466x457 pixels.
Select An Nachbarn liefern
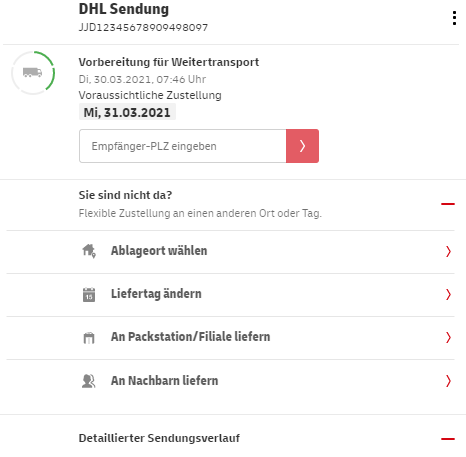click(230, 381)
